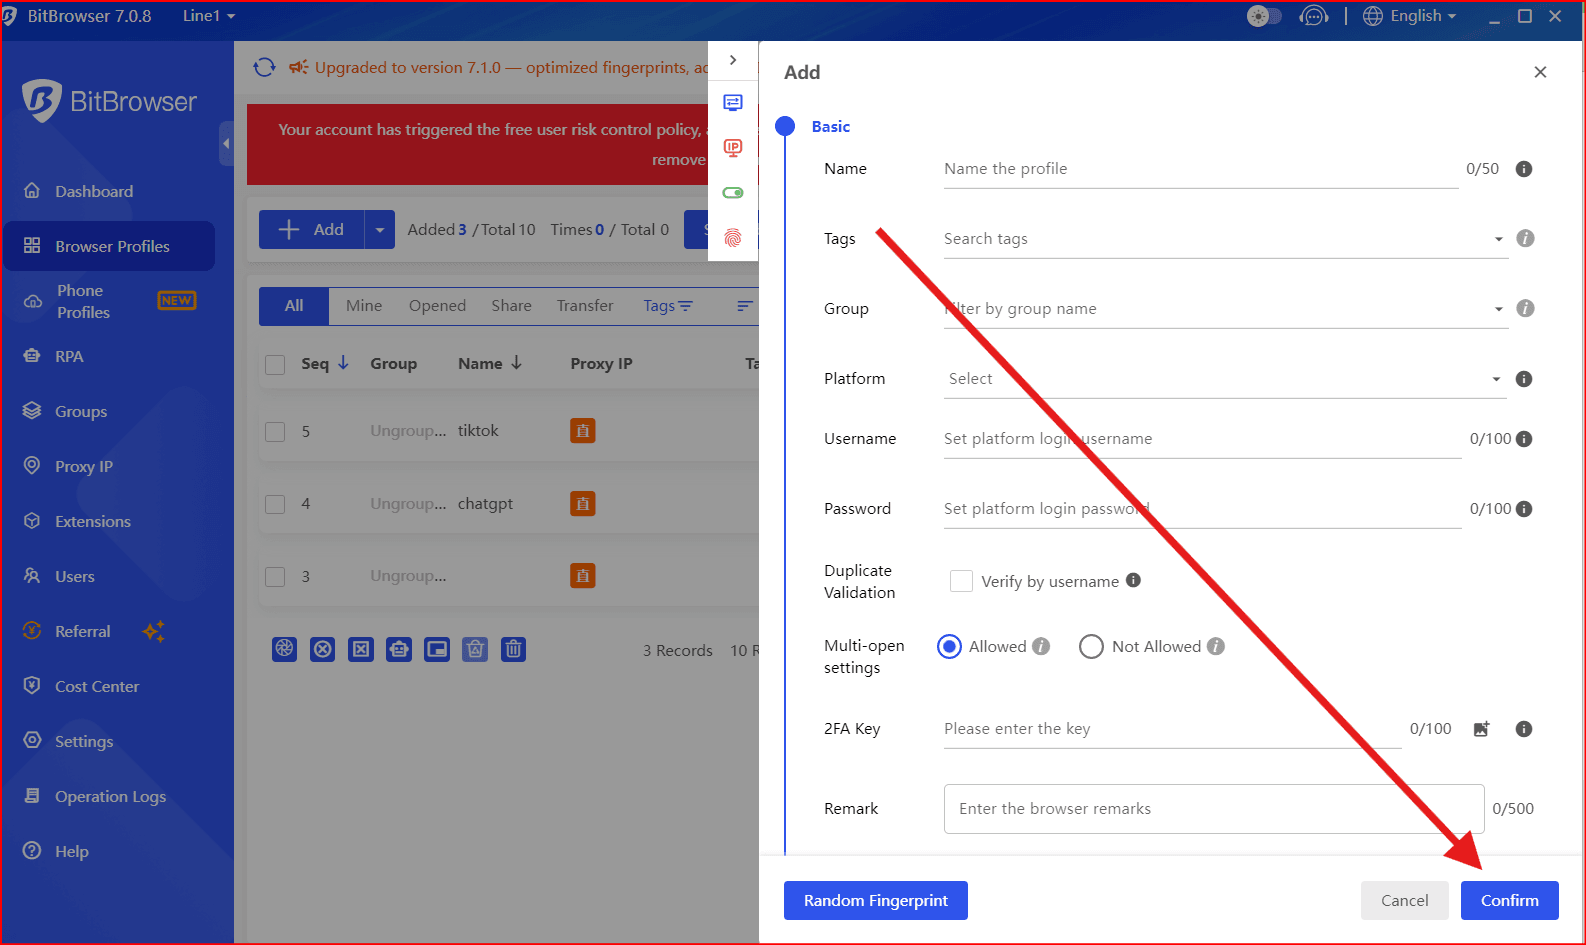Click the fingerprint icon in side strip
Image resolution: width=1586 pixels, height=945 pixels.
pyautogui.click(x=733, y=238)
